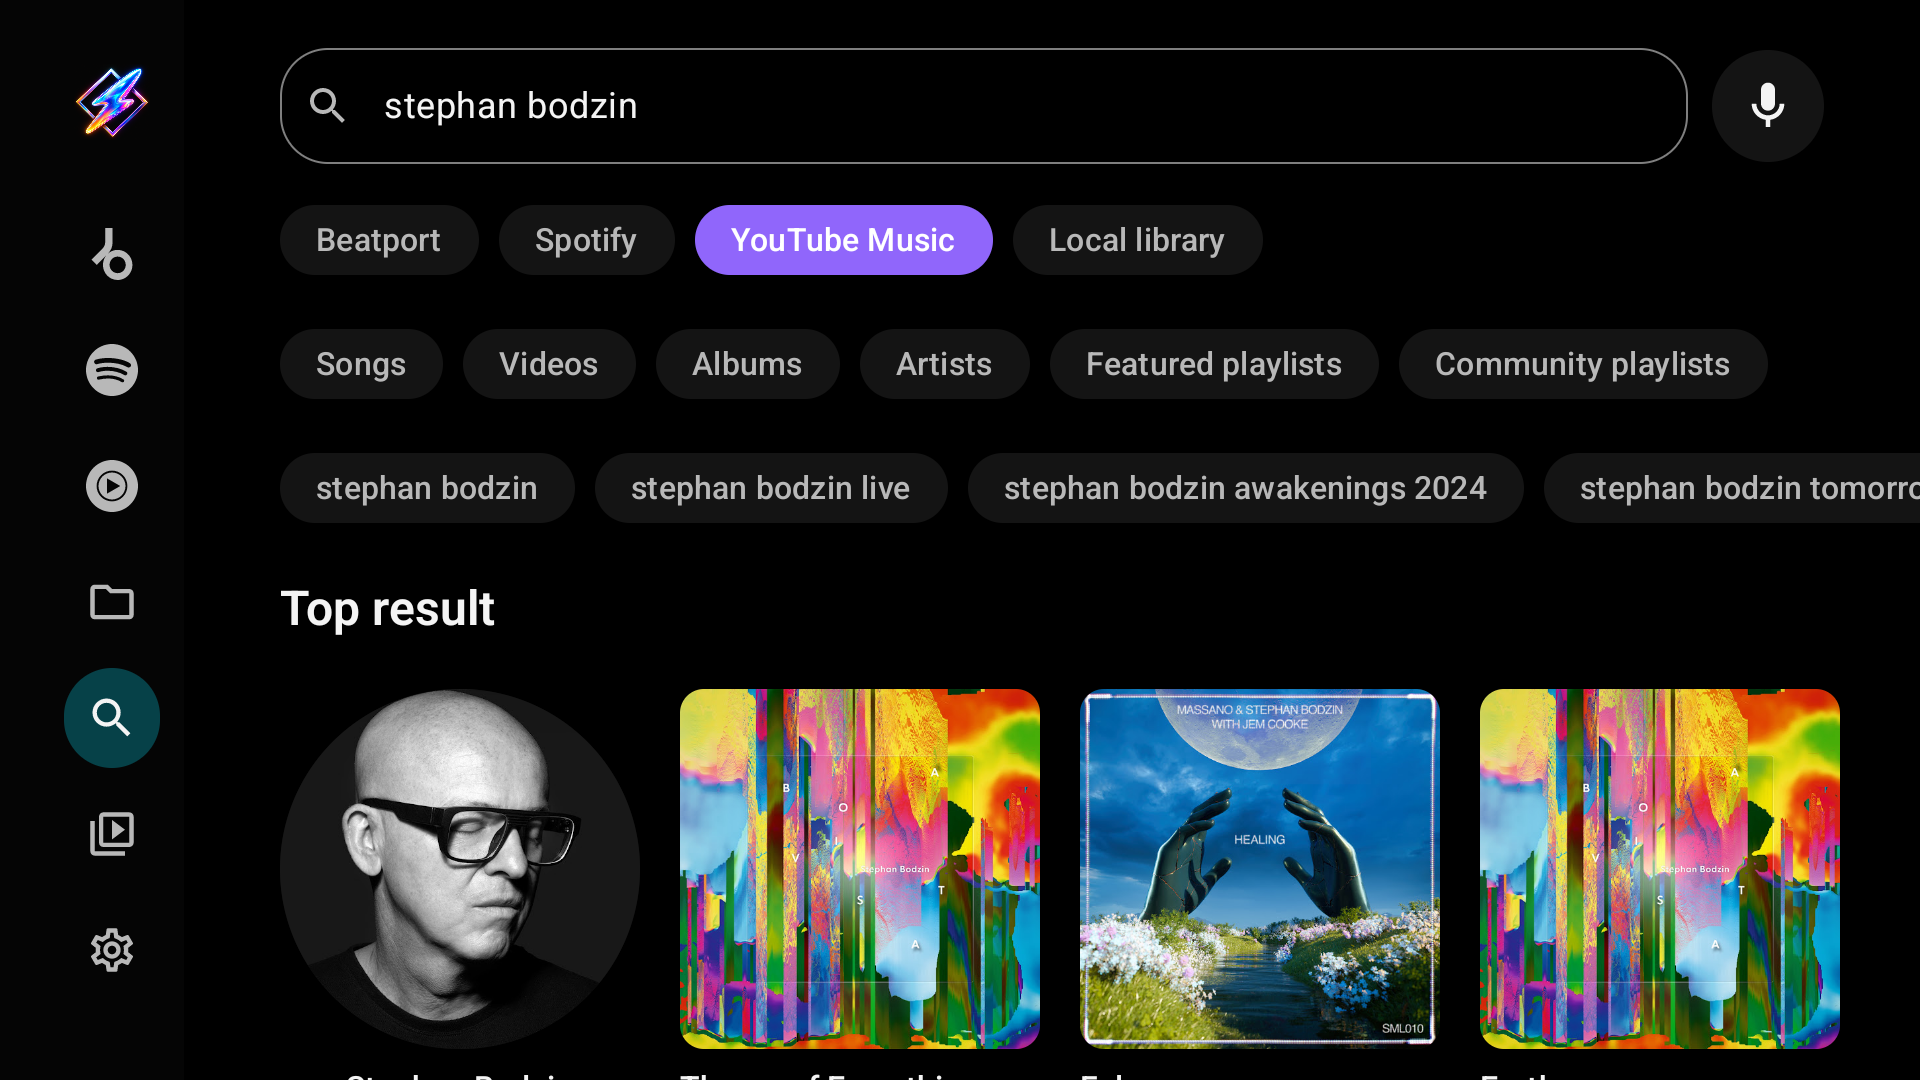Open the Beatport sidebar icon
The height and width of the screenshot is (1080, 1920).
click(x=112, y=254)
